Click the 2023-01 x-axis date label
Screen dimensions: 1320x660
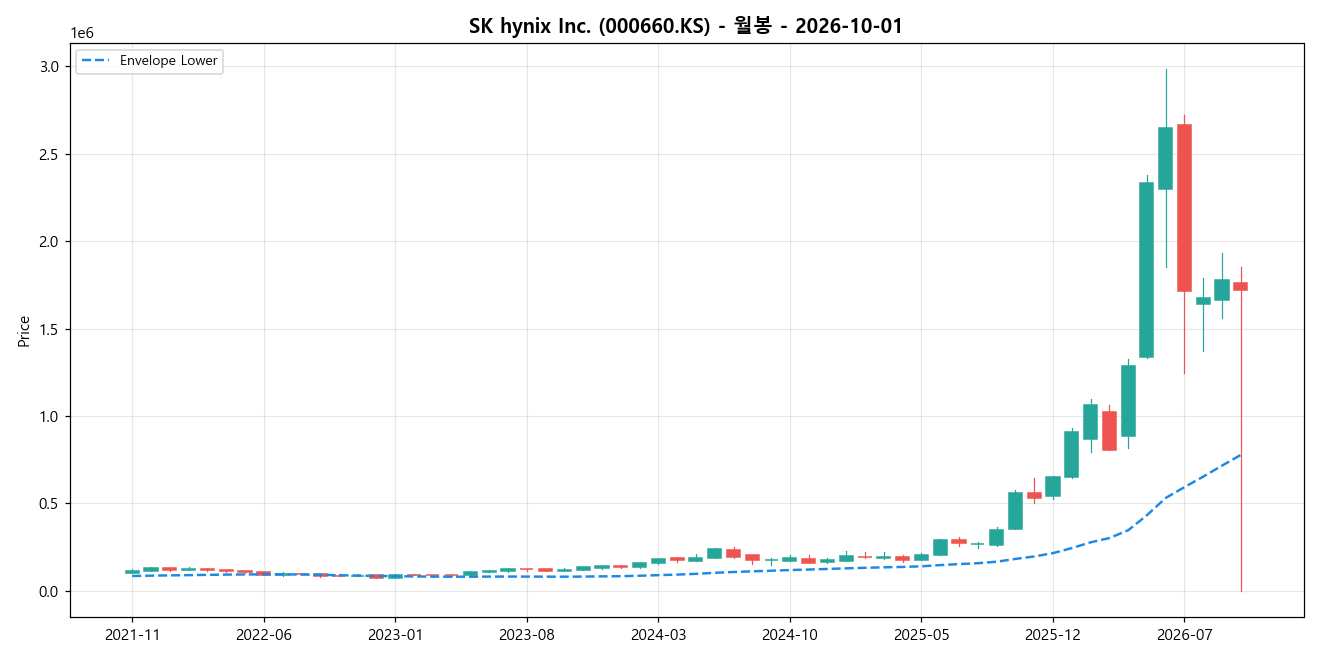point(395,634)
